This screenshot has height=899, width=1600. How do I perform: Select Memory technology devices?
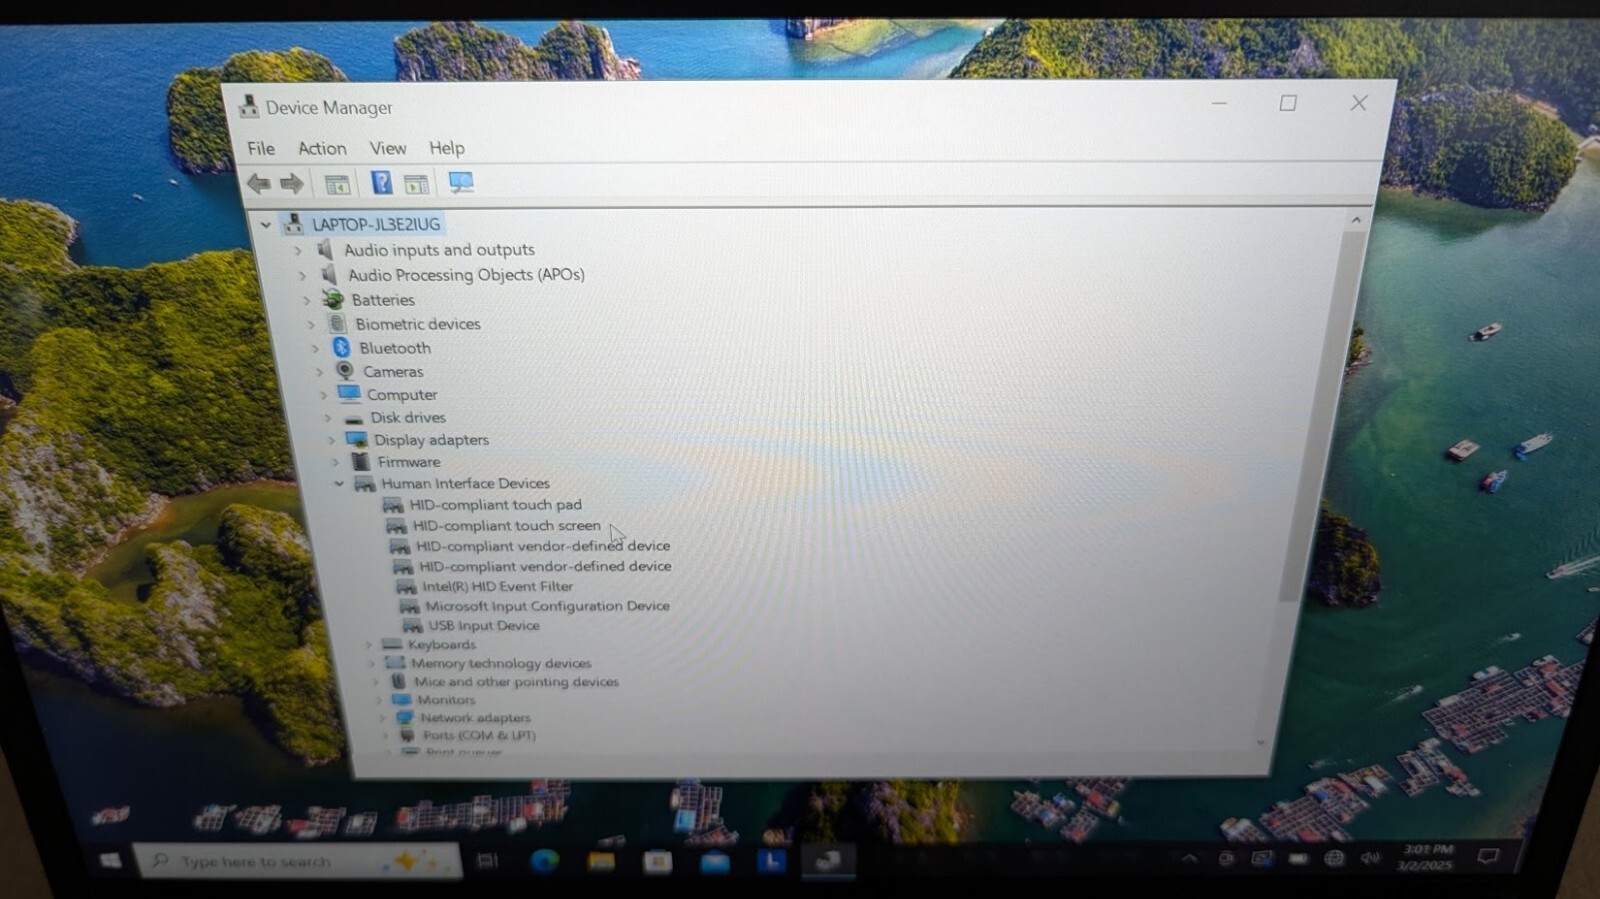click(x=501, y=663)
